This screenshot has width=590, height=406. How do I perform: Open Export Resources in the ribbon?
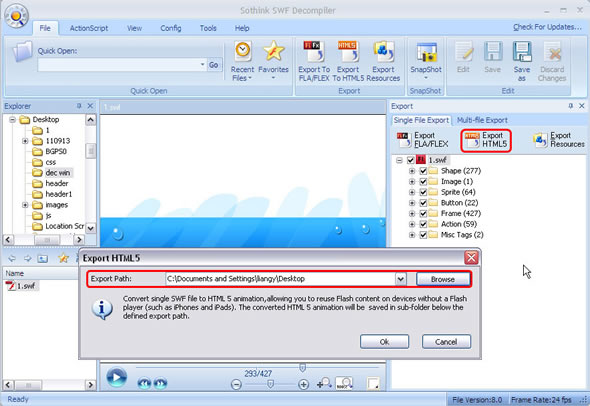383,52
